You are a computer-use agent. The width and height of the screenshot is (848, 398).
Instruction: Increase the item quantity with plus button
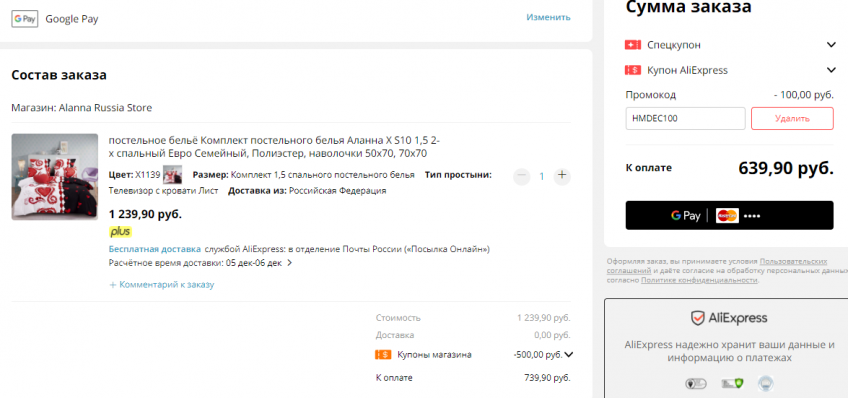coord(562,176)
